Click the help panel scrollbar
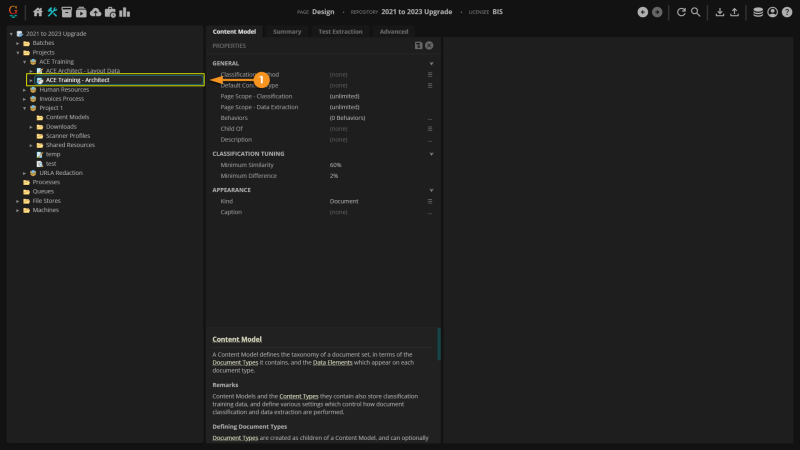The width and height of the screenshot is (800, 450). pyautogui.click(x=439, y=344)
